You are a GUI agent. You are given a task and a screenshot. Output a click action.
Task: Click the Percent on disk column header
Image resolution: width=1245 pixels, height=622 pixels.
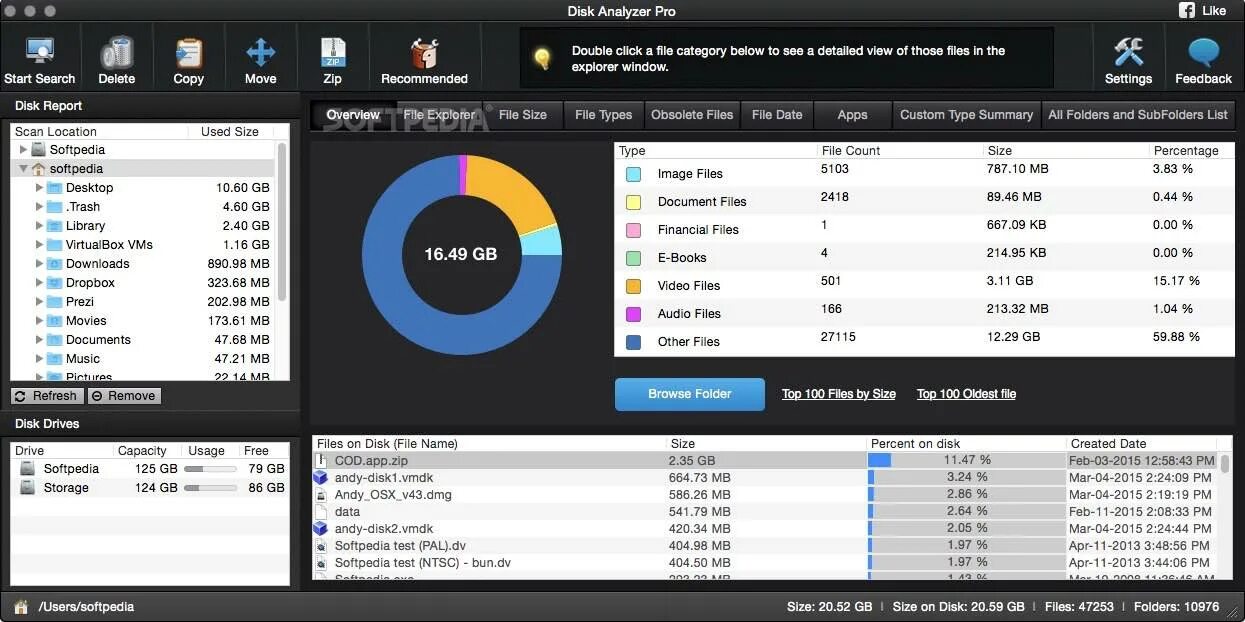[x=966, y=444]
